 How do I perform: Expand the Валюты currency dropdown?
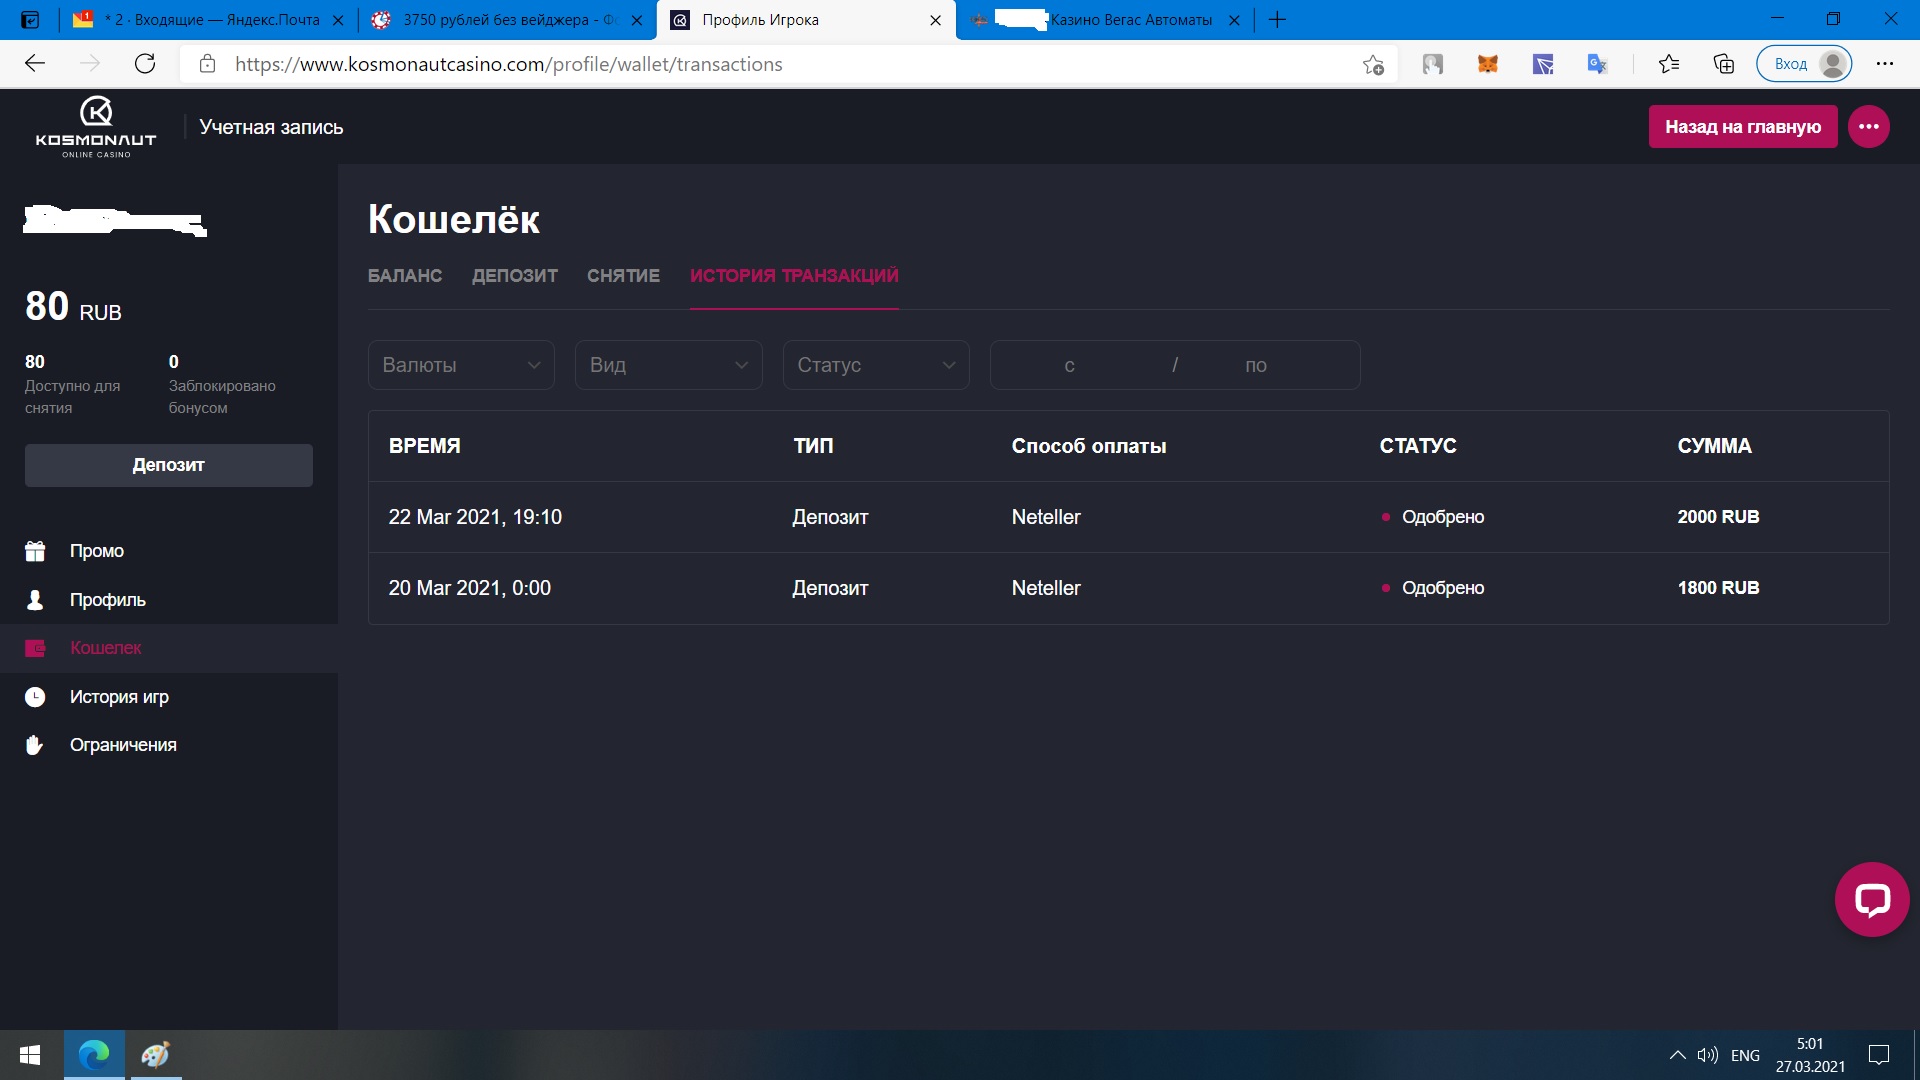[x=461, y=365]
